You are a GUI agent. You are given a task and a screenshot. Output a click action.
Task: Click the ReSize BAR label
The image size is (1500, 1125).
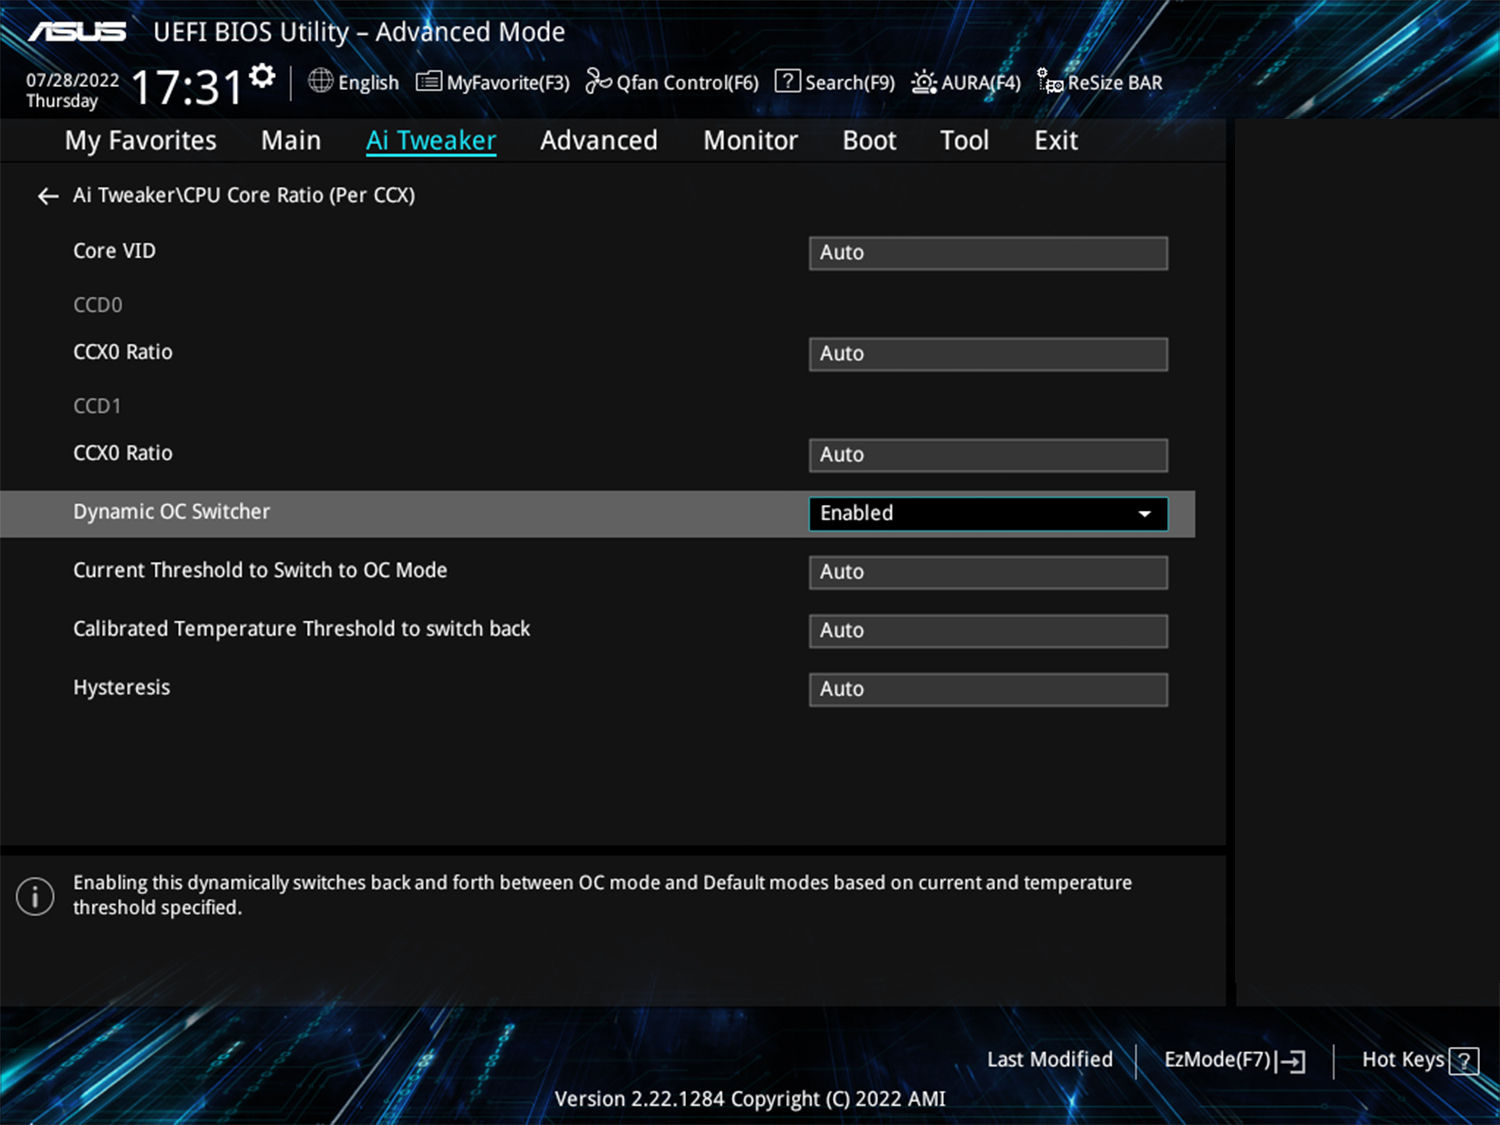(x=1115, y=83)
